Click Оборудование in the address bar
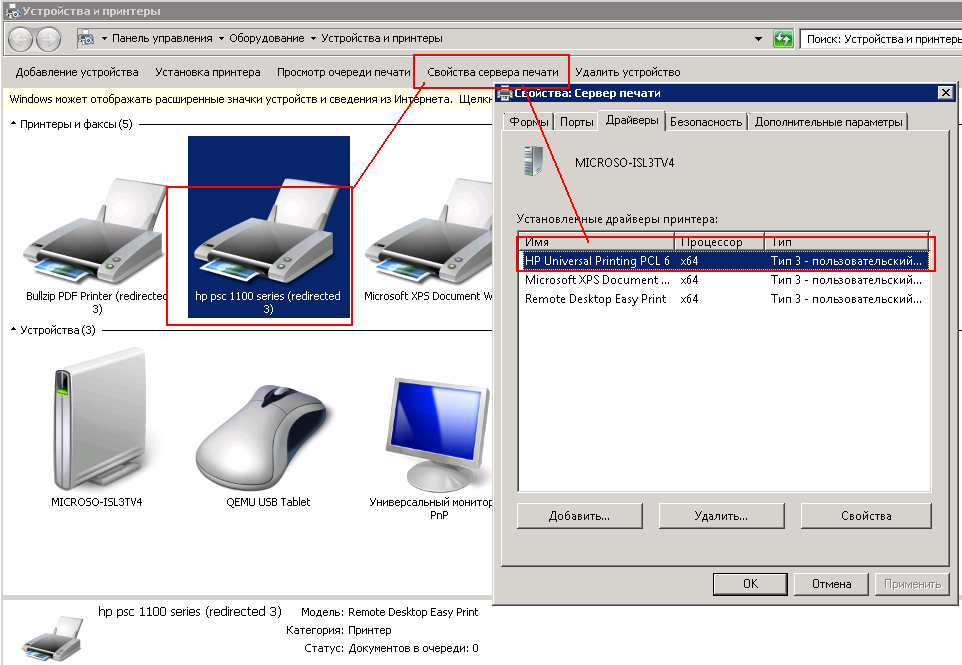 pos(266,38)
